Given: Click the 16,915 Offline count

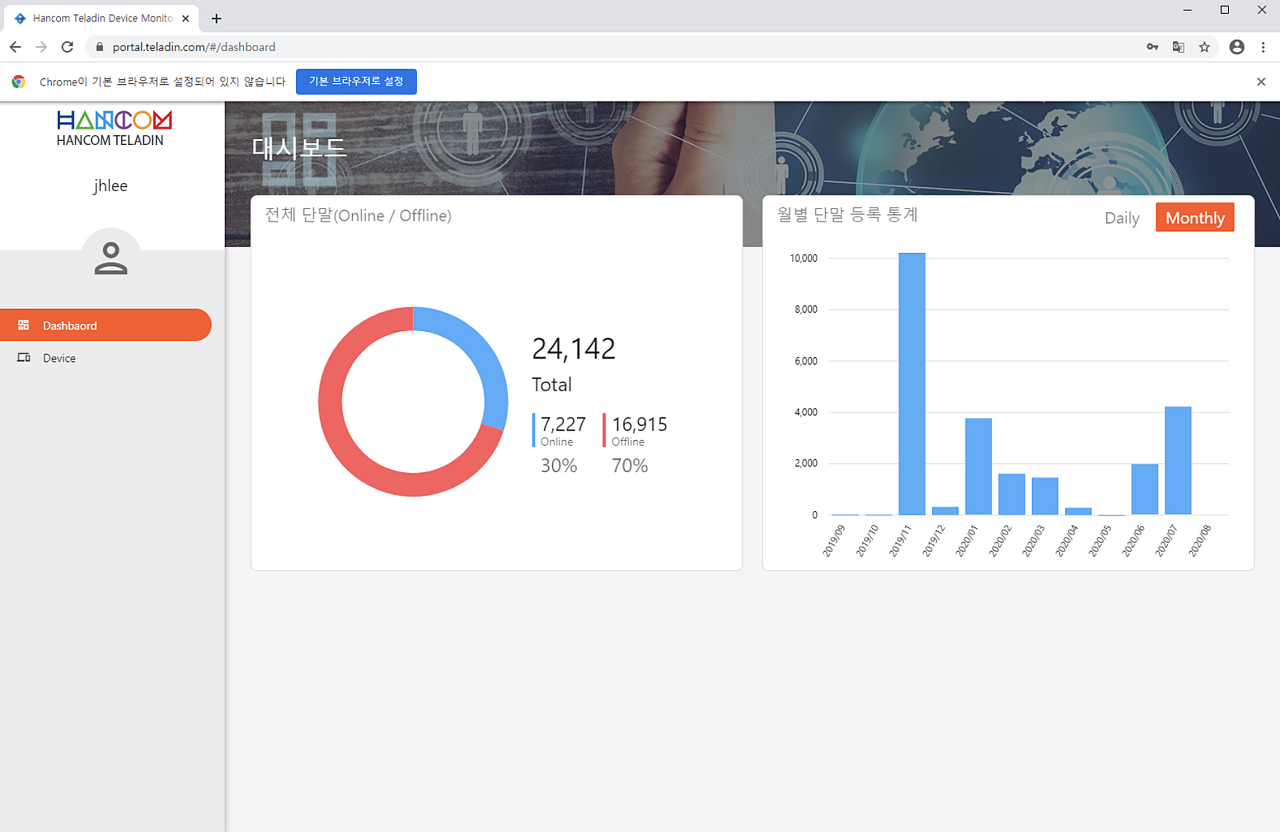Looking at the screenshot, I should click(640, 424).
